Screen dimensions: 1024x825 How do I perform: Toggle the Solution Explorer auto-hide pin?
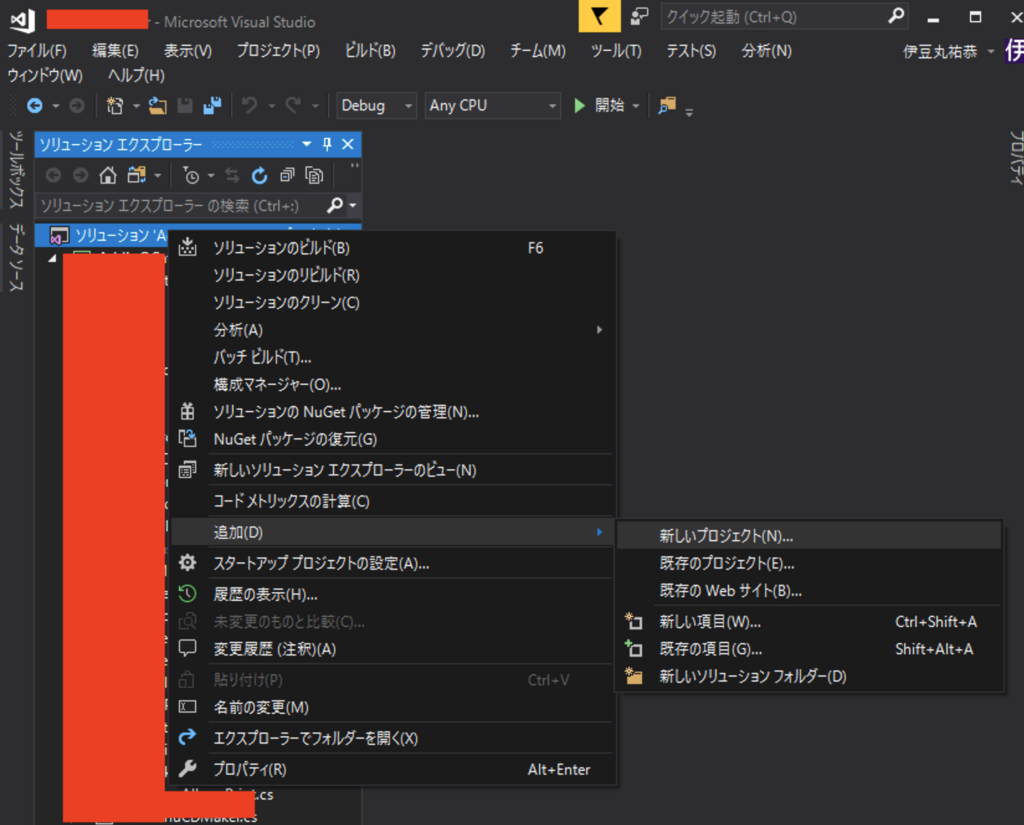(x=327, y=144)
